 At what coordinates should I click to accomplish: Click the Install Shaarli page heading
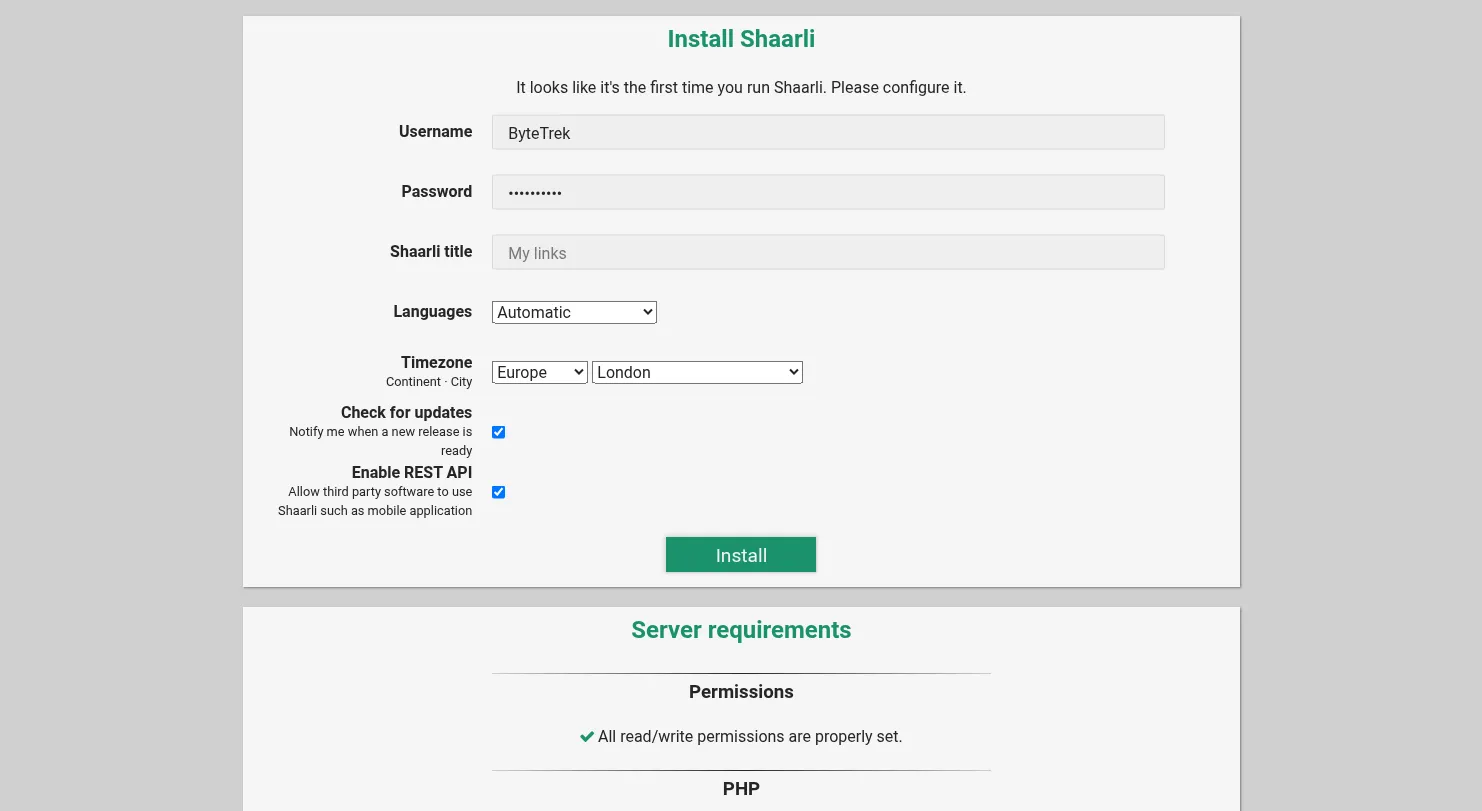tap(741, 39)
